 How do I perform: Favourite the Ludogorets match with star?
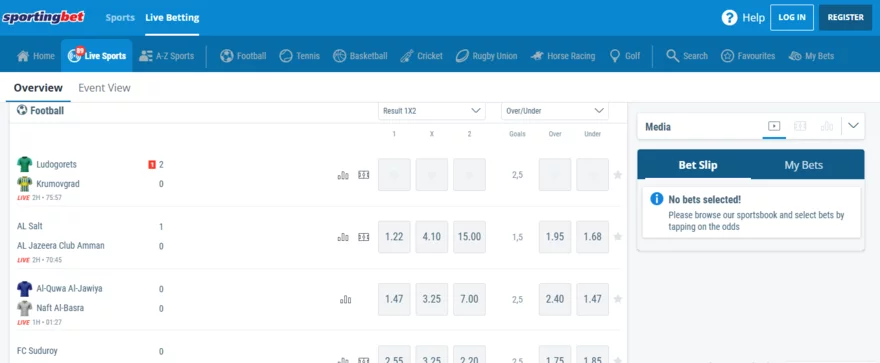(618, 175)
